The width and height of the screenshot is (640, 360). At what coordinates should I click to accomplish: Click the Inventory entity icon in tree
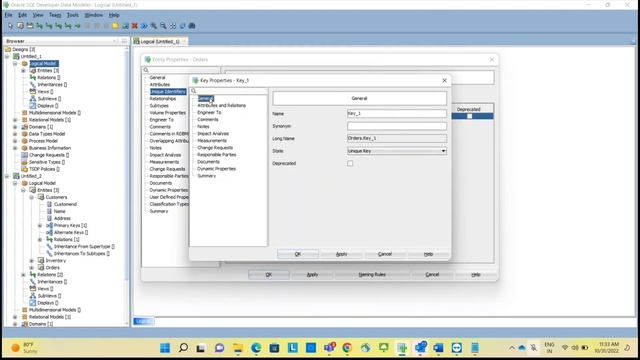[41, 260]
